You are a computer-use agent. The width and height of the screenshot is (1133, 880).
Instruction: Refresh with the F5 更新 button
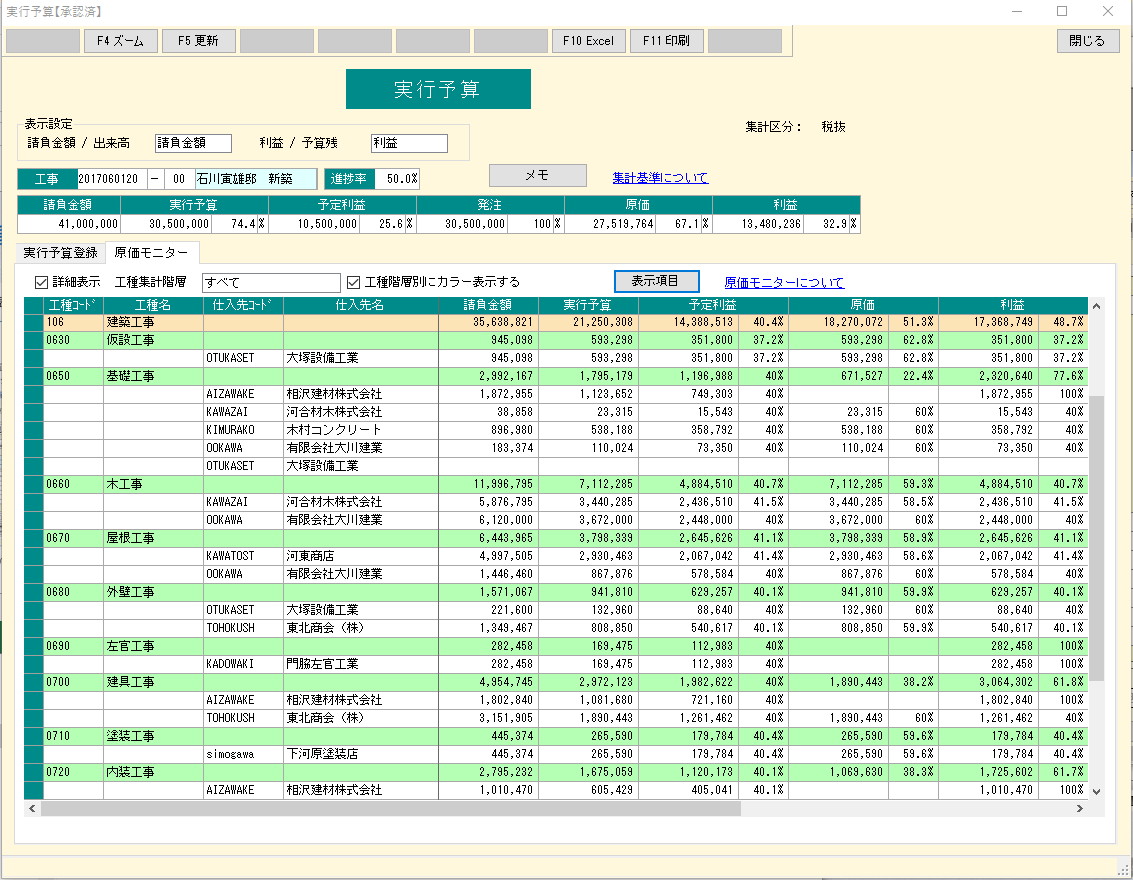coord(199,41)
